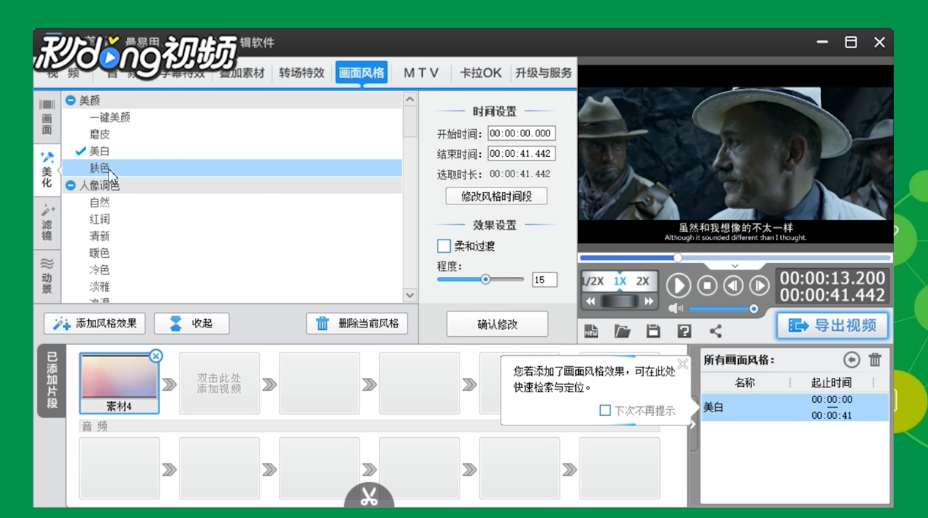Delete style with trash icon
The height and width of the screenshot is (518, 928).
875,359
